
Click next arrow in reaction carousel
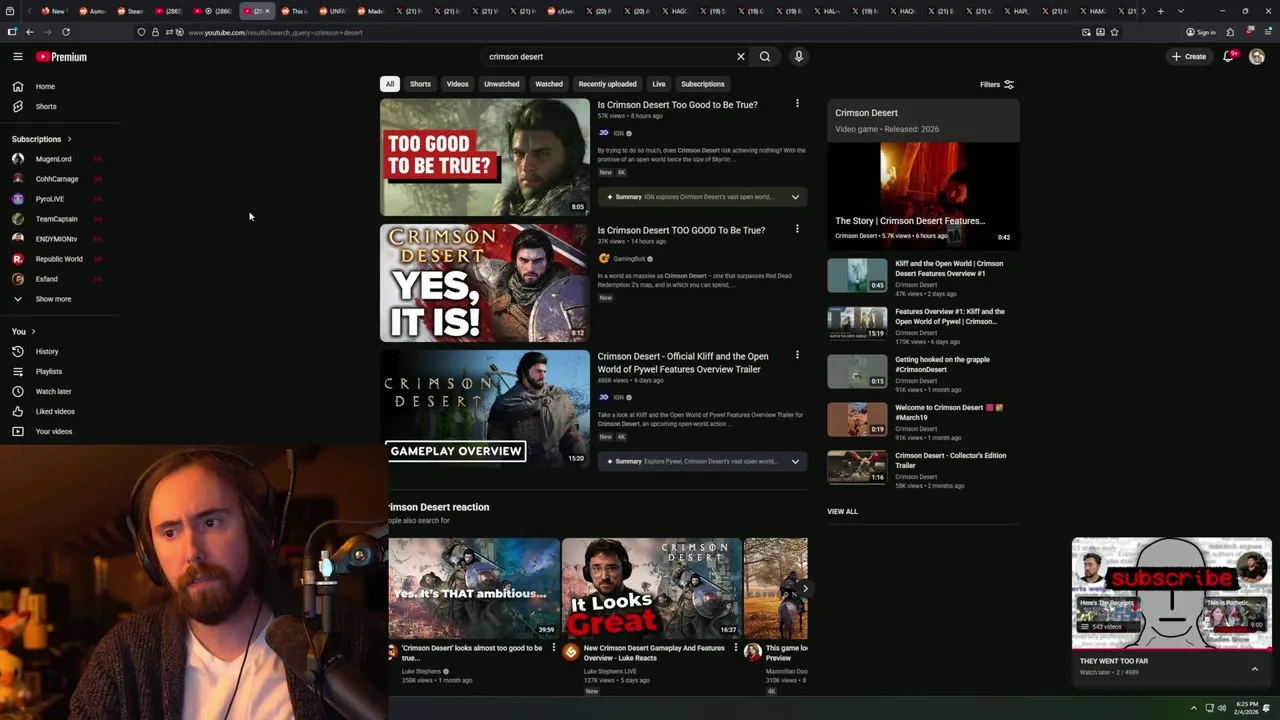[x=804, y=588]
